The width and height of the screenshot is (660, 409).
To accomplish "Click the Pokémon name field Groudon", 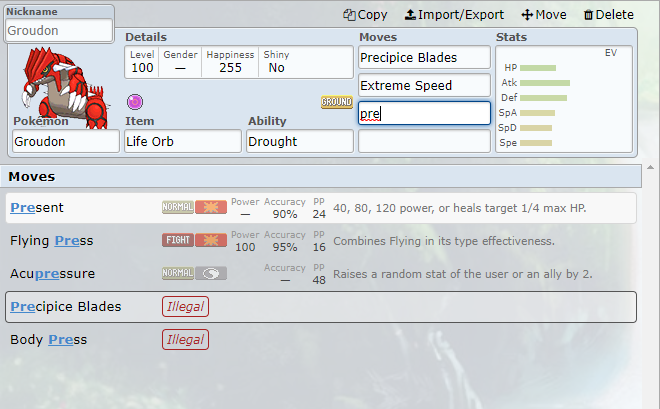I will point(66,141).
